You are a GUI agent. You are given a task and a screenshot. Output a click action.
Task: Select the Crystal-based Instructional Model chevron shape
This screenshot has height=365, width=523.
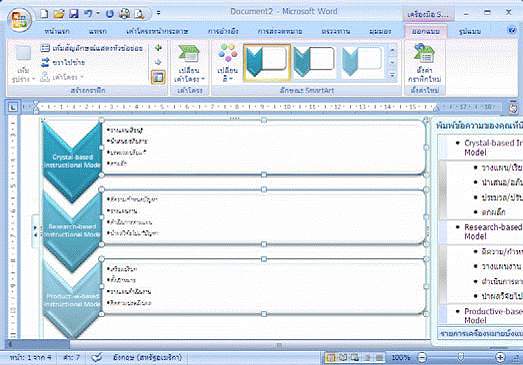coord(72,161)
